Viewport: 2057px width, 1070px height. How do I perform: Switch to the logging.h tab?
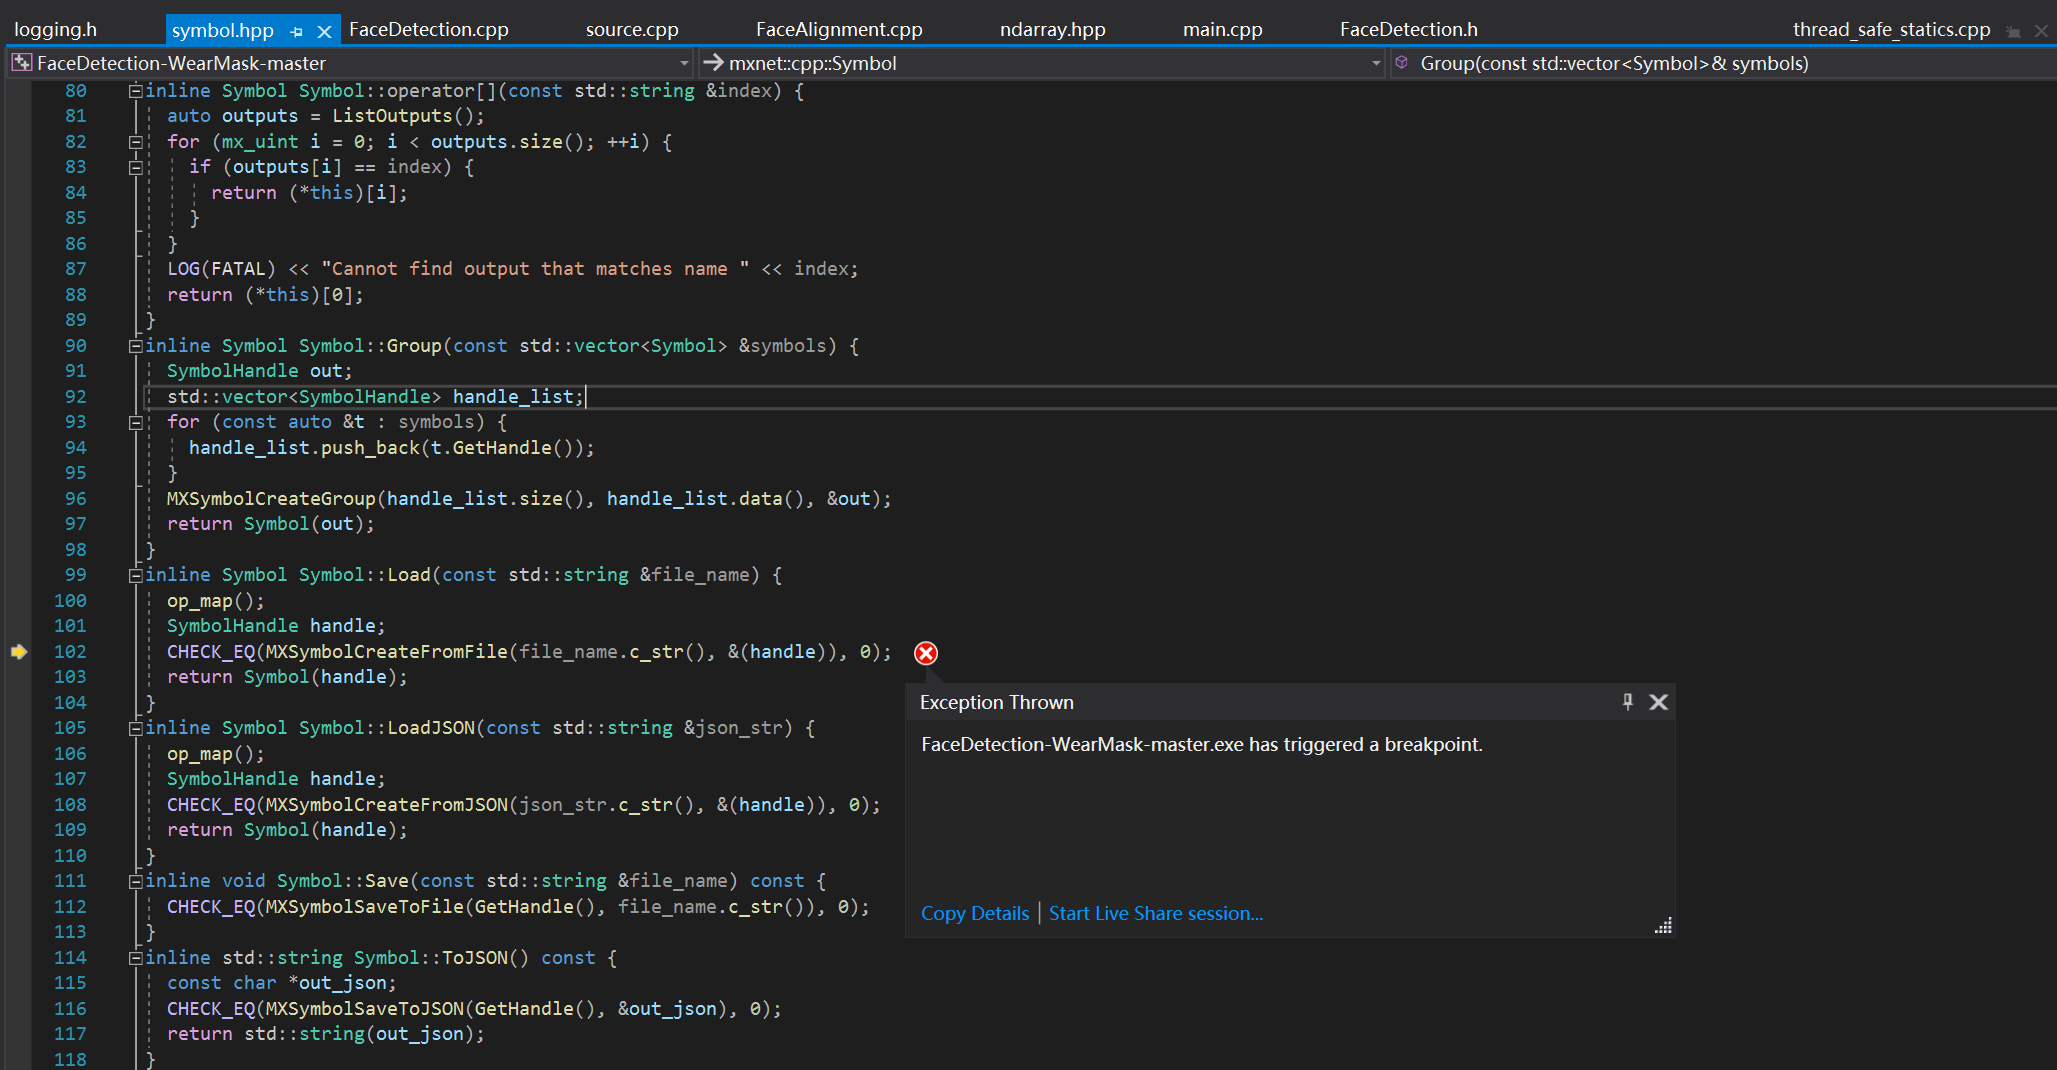tap(56, 30)
